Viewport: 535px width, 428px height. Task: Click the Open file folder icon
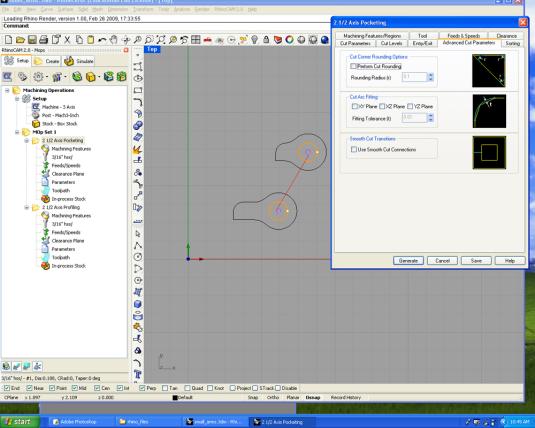pos(20,40)
